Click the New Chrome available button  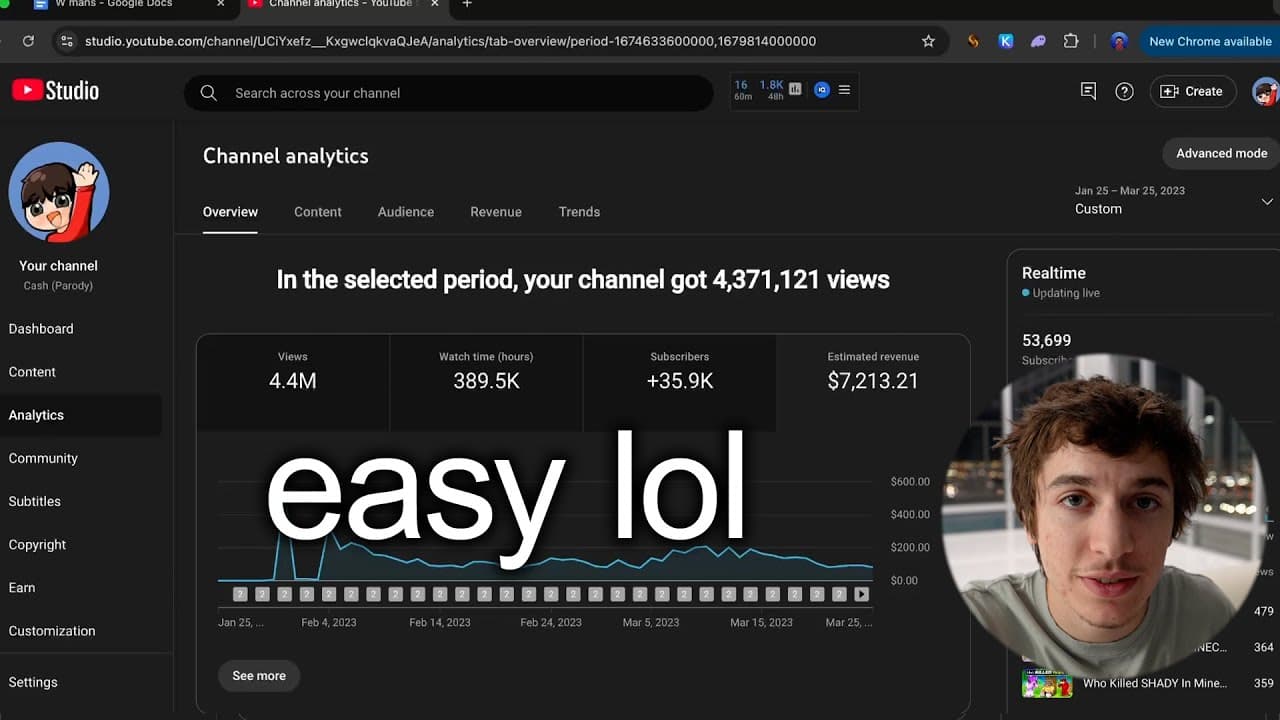1210,41
